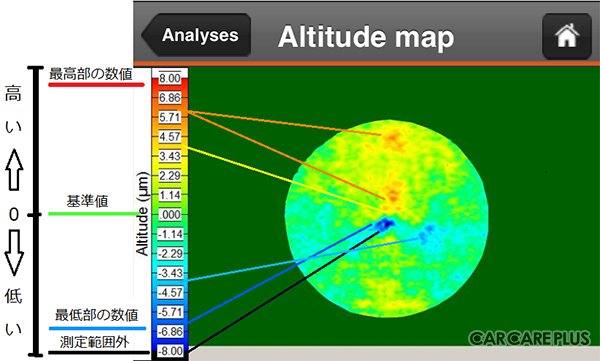Click the dark blue lowest spot on map
Screen dimensions: 600x361
pos(385,224)
